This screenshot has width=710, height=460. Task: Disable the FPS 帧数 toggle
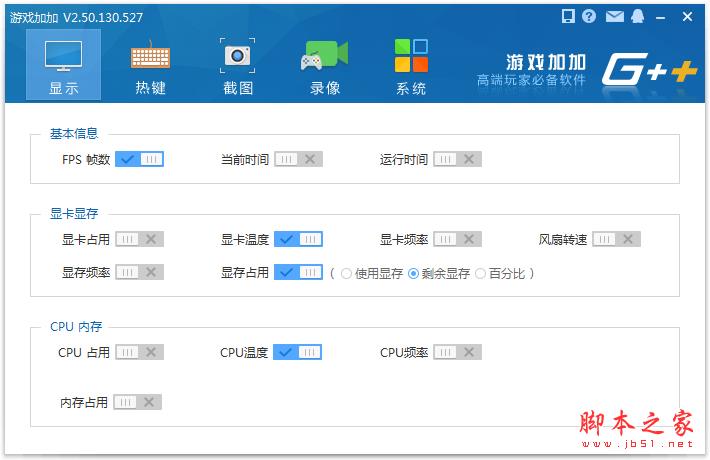coord(139,159)
